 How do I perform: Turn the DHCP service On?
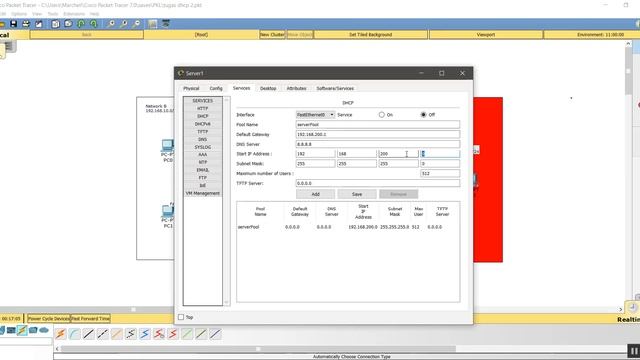[382, 115]
